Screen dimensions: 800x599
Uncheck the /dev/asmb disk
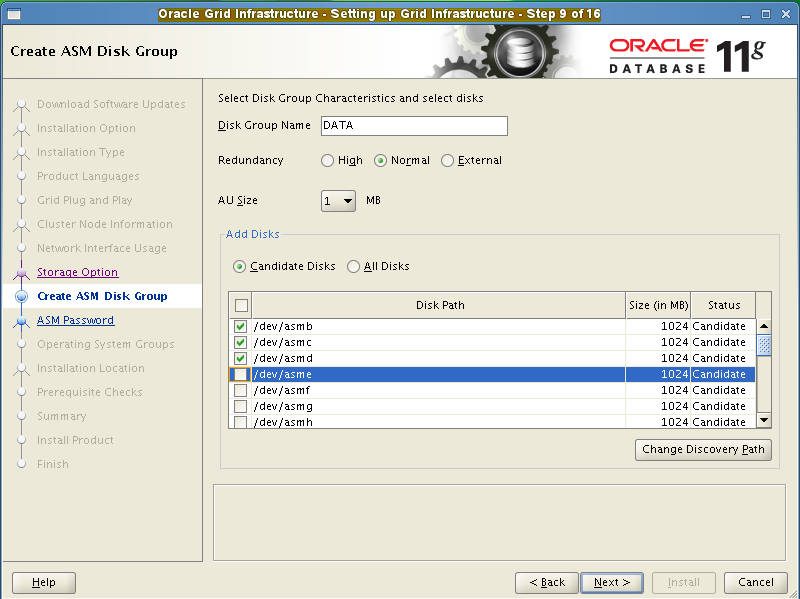coord(243,326)
